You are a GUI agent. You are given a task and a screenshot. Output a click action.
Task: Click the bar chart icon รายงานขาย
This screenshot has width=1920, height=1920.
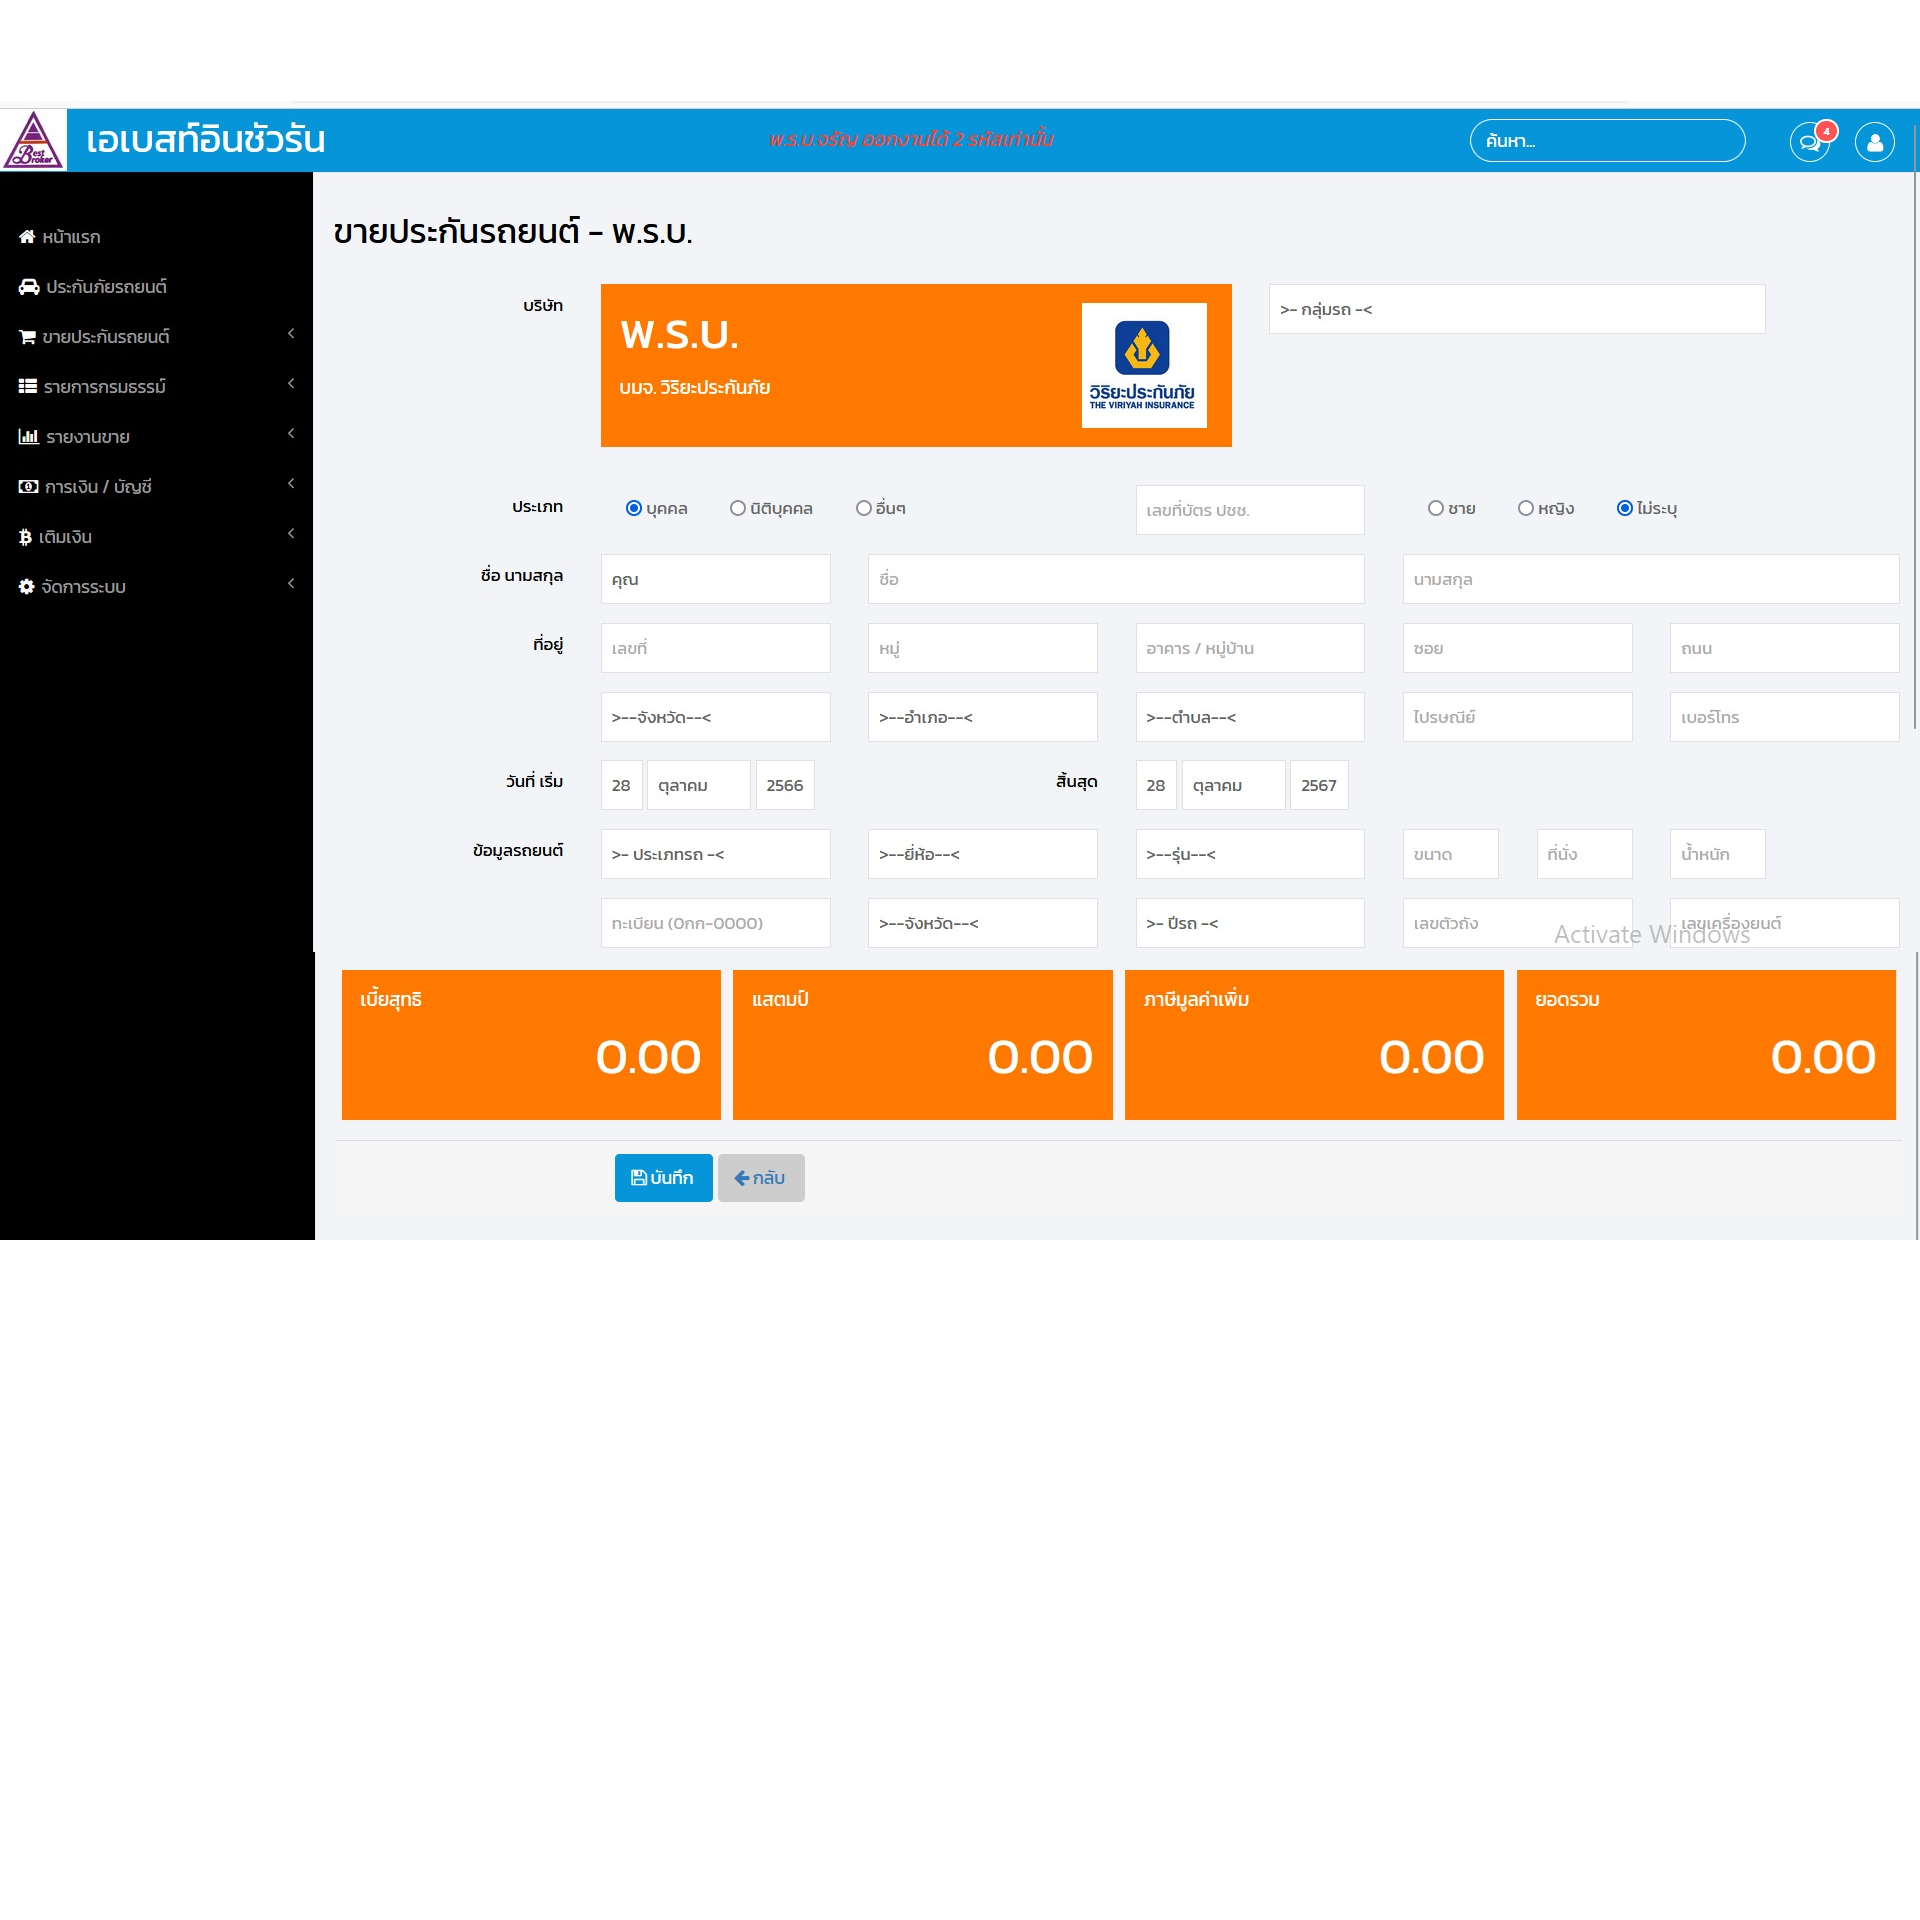pyautogui.click(x=28, y=437)
